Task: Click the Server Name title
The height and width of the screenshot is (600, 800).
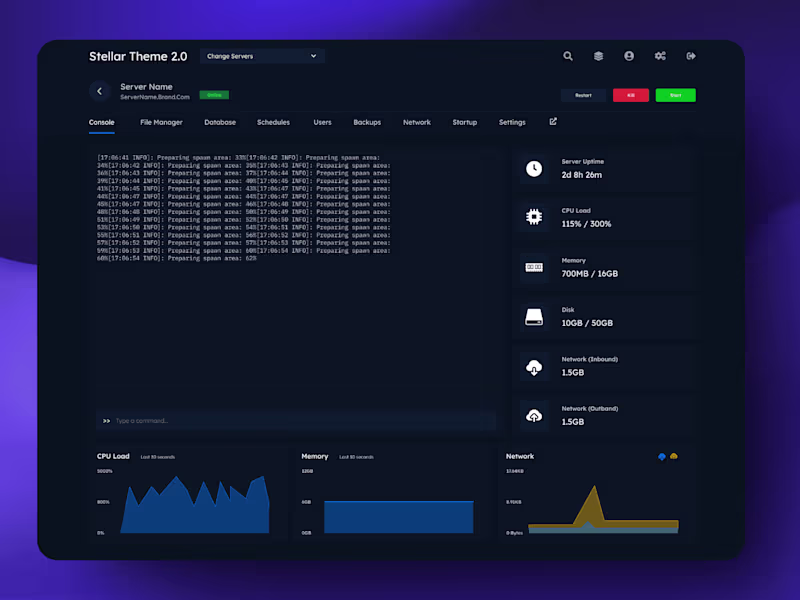Action: [x=146, y=87]
